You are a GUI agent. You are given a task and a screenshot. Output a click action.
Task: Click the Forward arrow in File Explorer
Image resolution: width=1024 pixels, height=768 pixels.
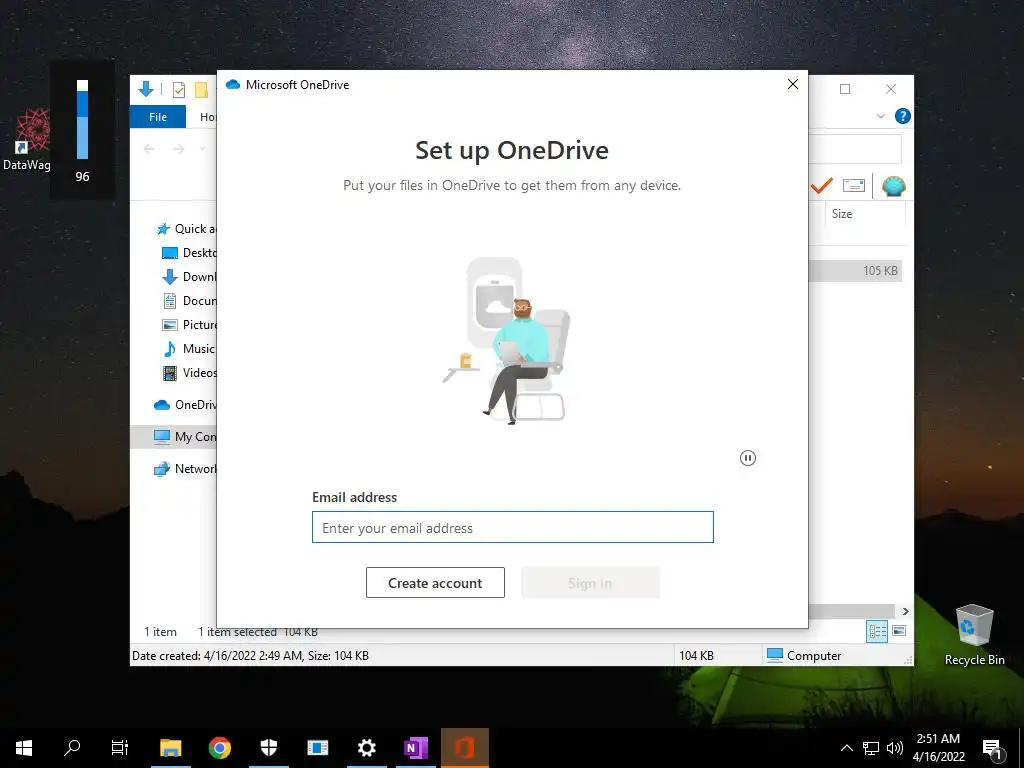pyautogui.click(x=178, y=149)
